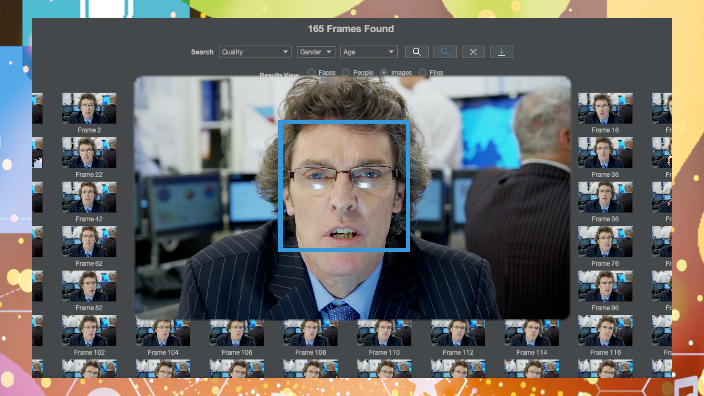Open the Frame 62 thumbnail

pos(89,242)
